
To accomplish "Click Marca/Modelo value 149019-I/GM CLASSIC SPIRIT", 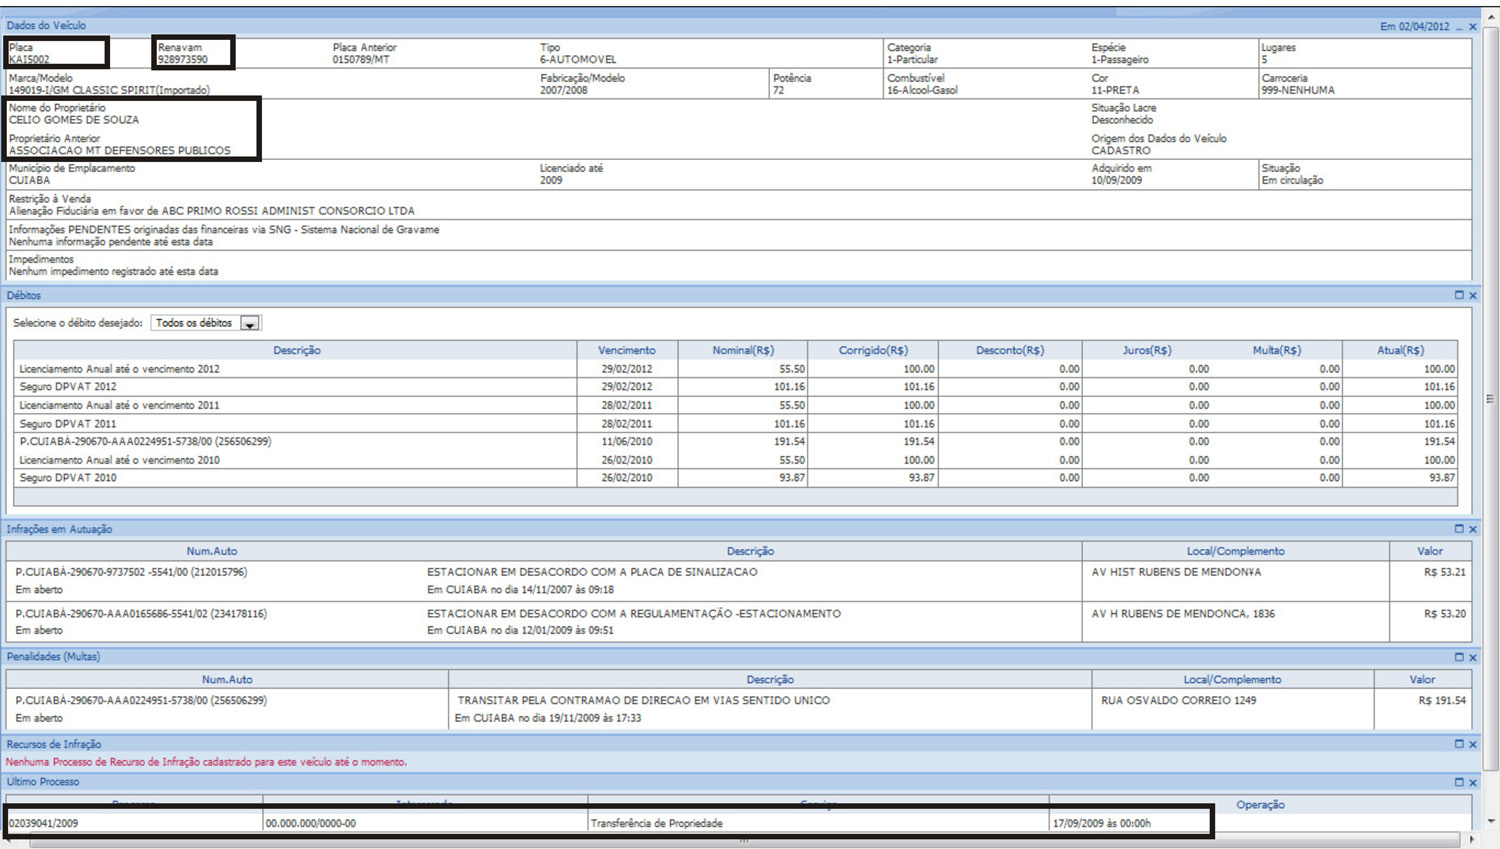I will tap(109, 90).
